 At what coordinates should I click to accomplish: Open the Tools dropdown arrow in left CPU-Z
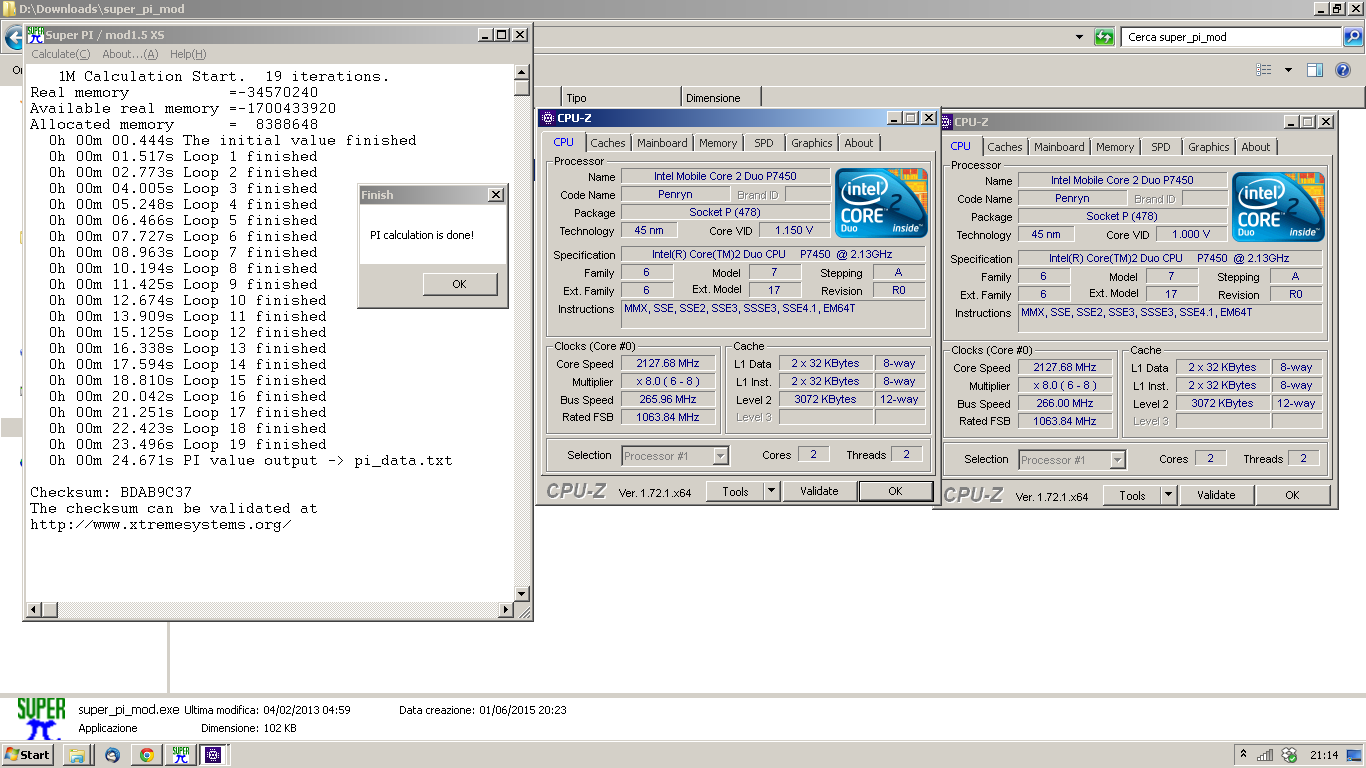[771, 491]
